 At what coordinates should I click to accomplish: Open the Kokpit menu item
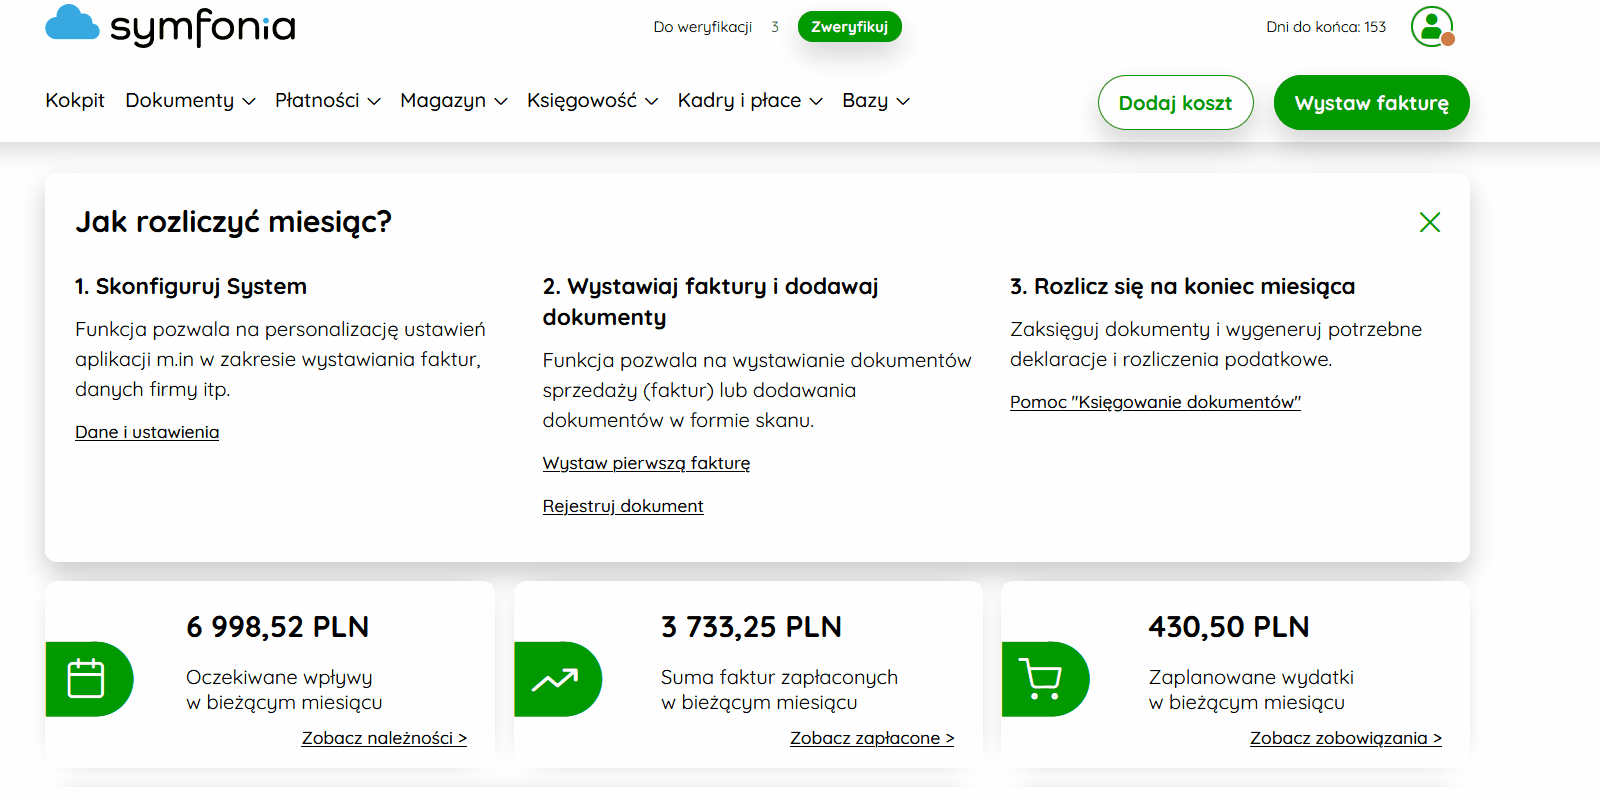click(x=75, y=100)
